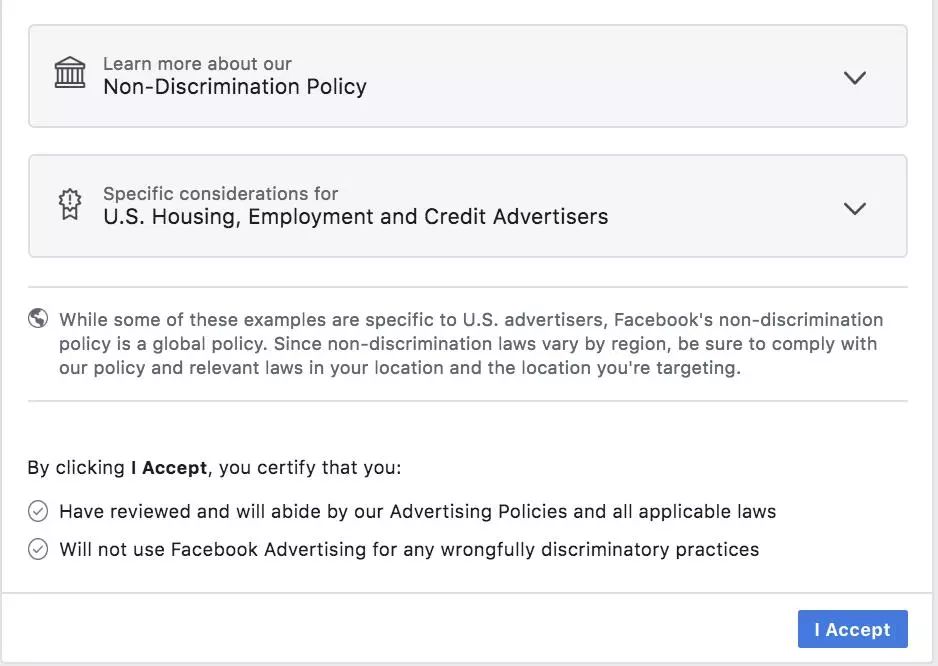
Task: Expand the Non-Discrimination Policy chevron
Action: click(x=854, y=77)
